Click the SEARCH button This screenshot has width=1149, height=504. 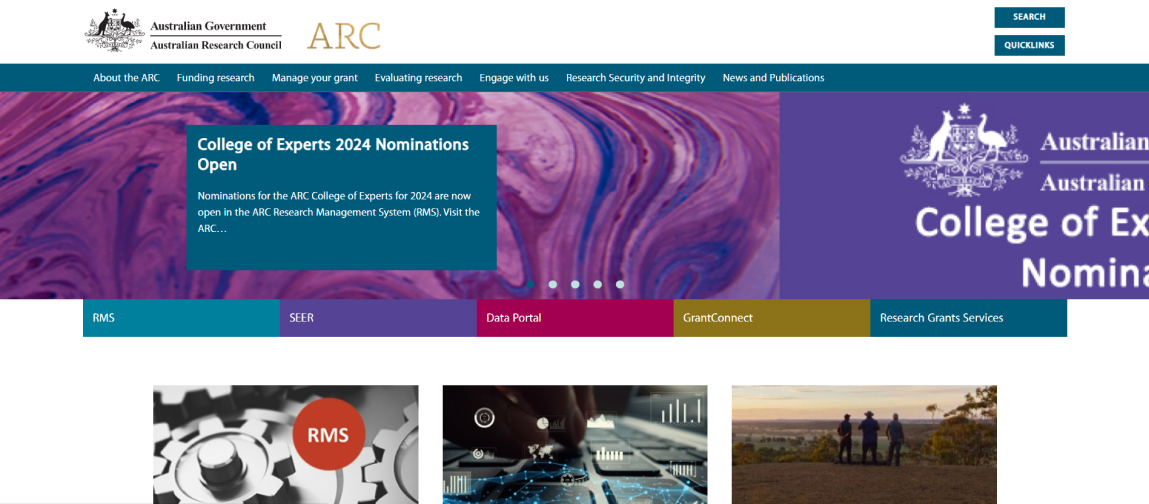click(1029, 17)
